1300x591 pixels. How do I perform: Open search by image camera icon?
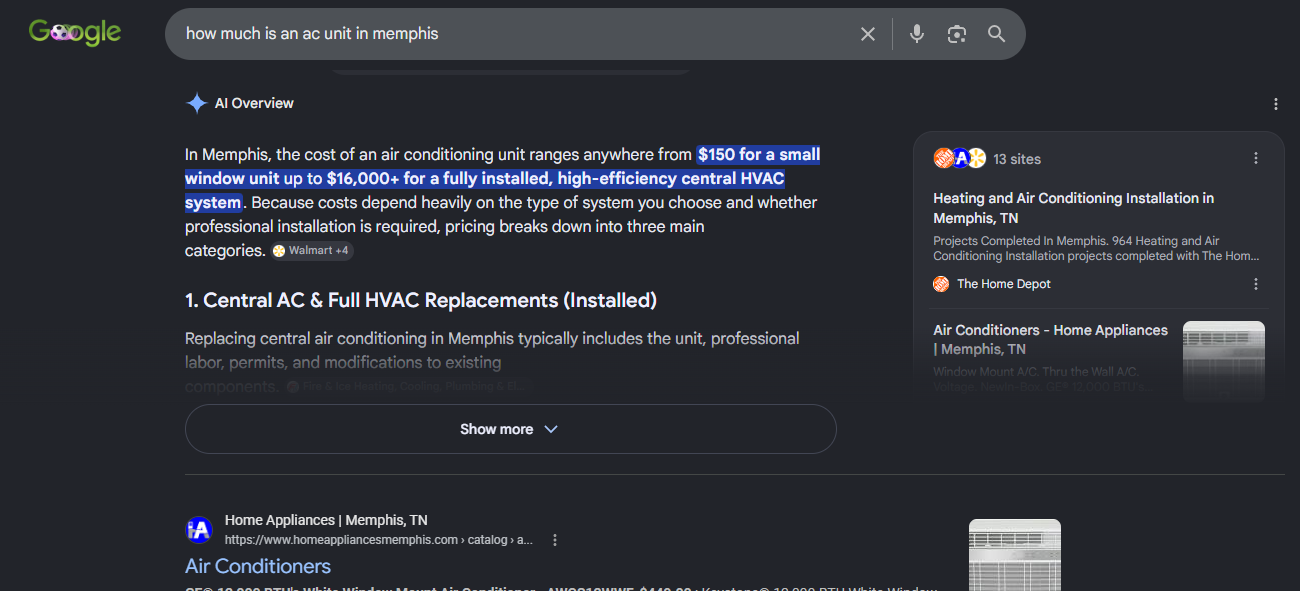[x=957, y=34]
